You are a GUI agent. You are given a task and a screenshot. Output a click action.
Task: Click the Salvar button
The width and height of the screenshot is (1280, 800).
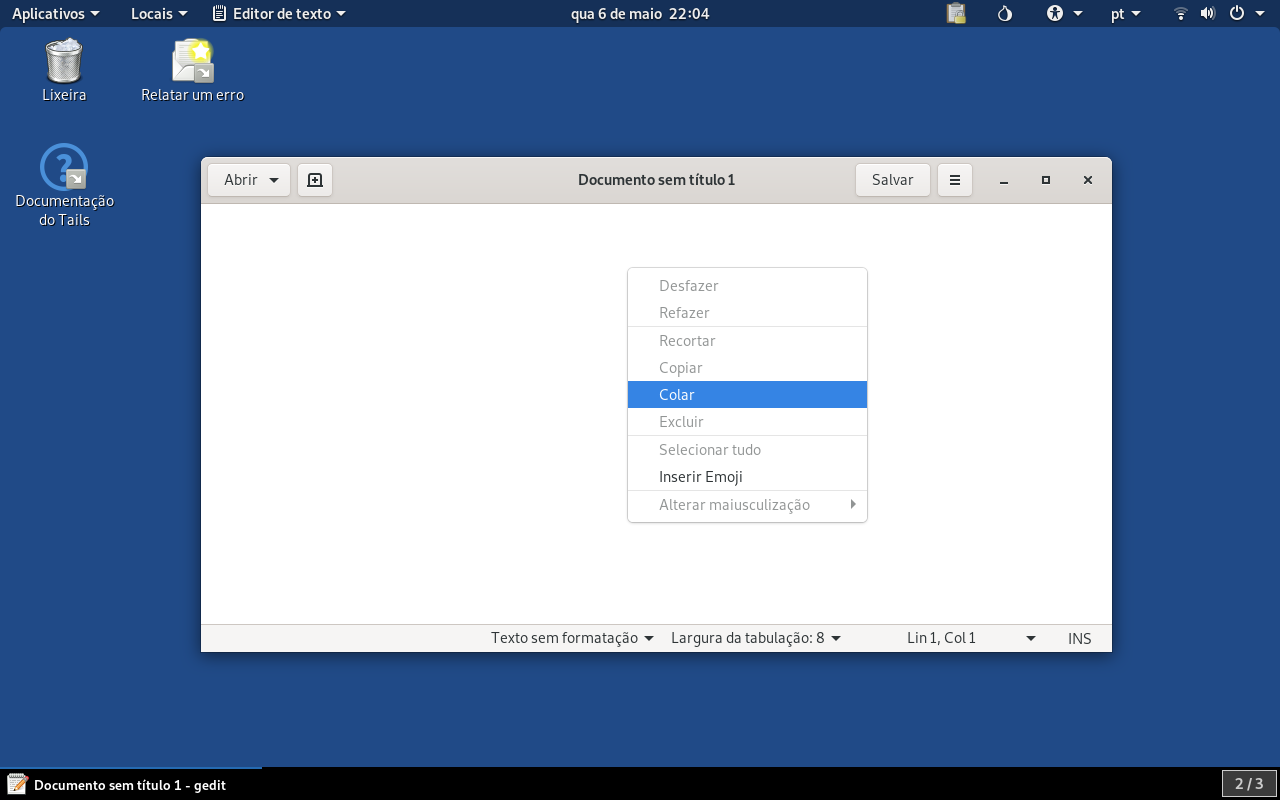893,180
